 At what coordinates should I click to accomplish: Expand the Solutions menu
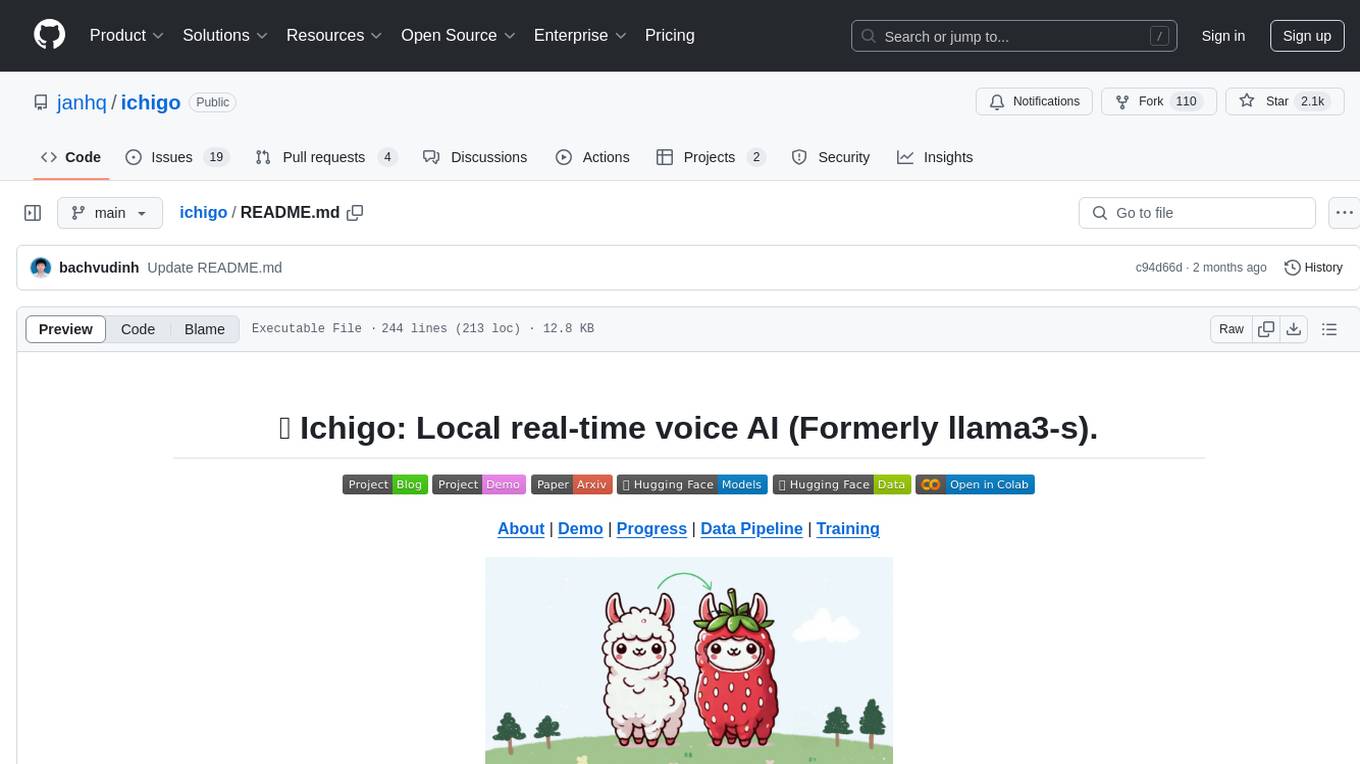(225, 35)
